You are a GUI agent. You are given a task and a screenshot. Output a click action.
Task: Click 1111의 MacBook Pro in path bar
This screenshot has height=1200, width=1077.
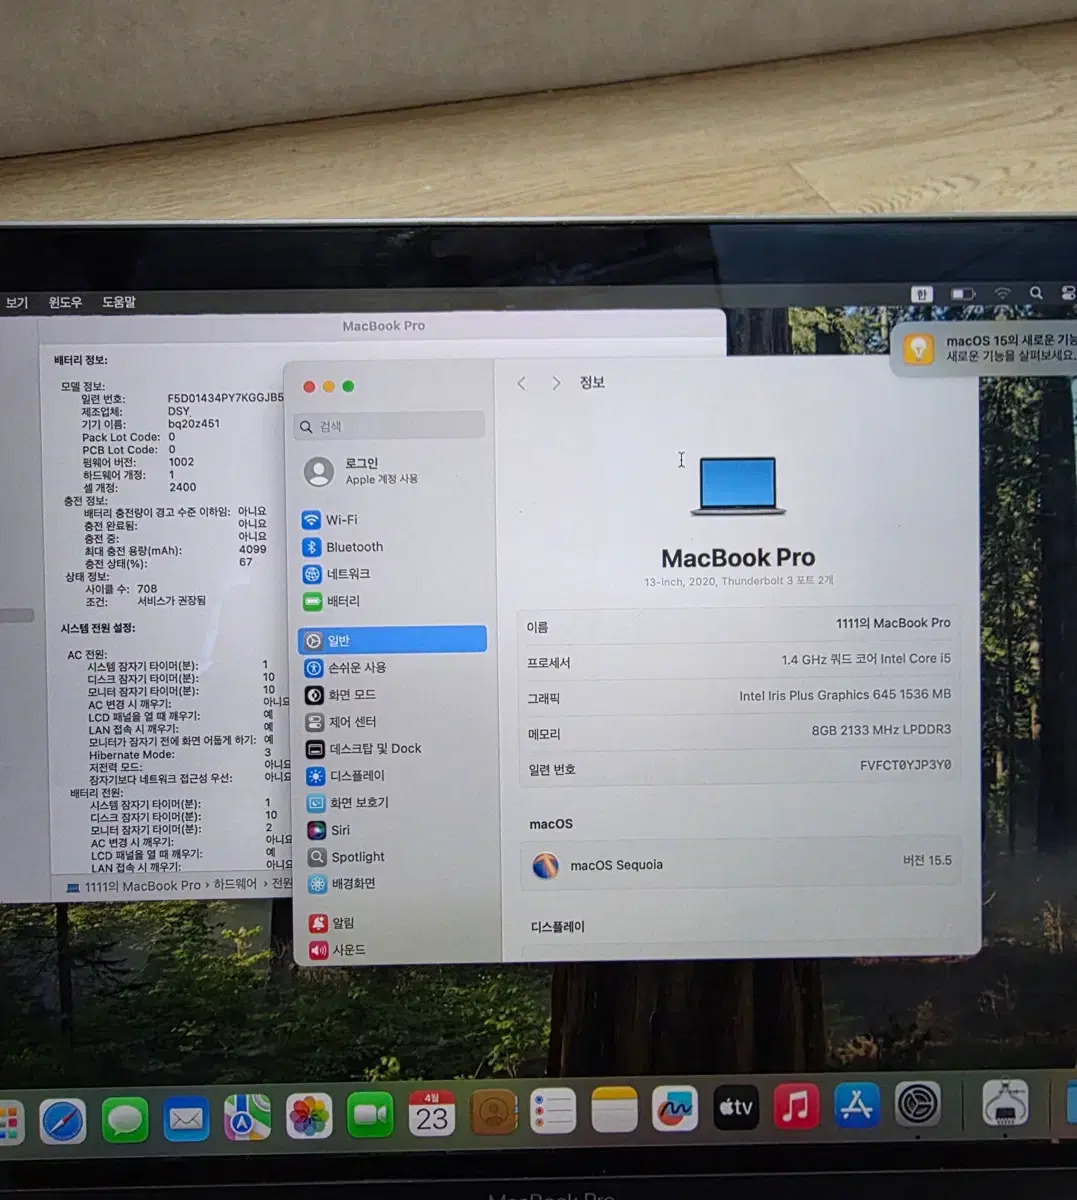(x=143, y=886)
